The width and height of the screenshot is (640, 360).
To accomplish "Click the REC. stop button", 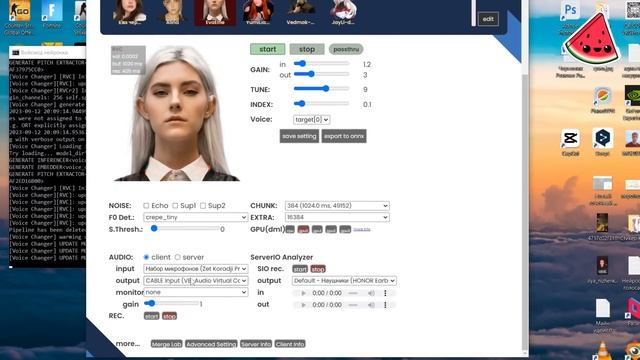I will (x=169, y=316).
